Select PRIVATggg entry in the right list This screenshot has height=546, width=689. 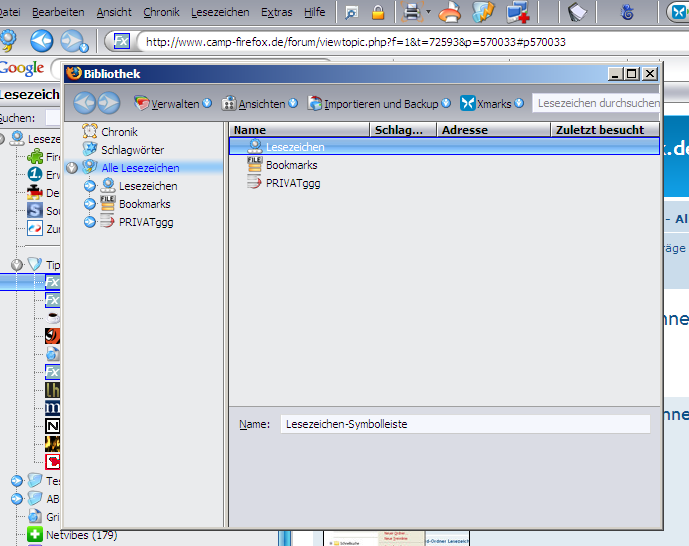pos(292,183)
